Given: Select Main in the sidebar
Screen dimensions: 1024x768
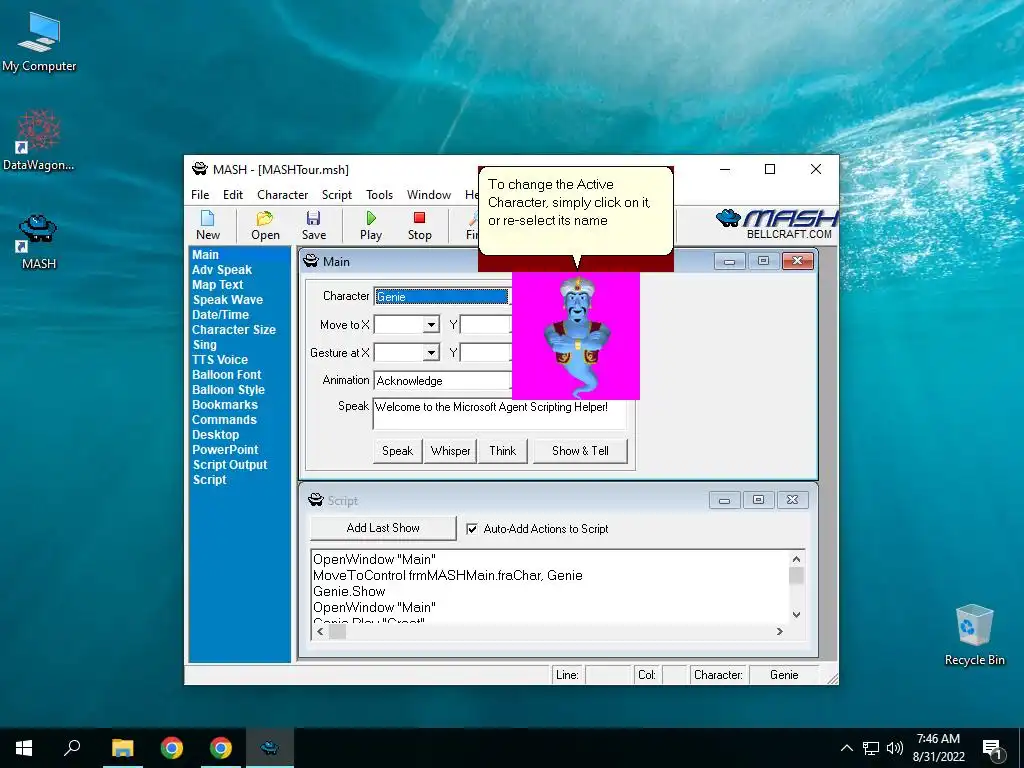Looking at the screenshot, I should 205,255.
